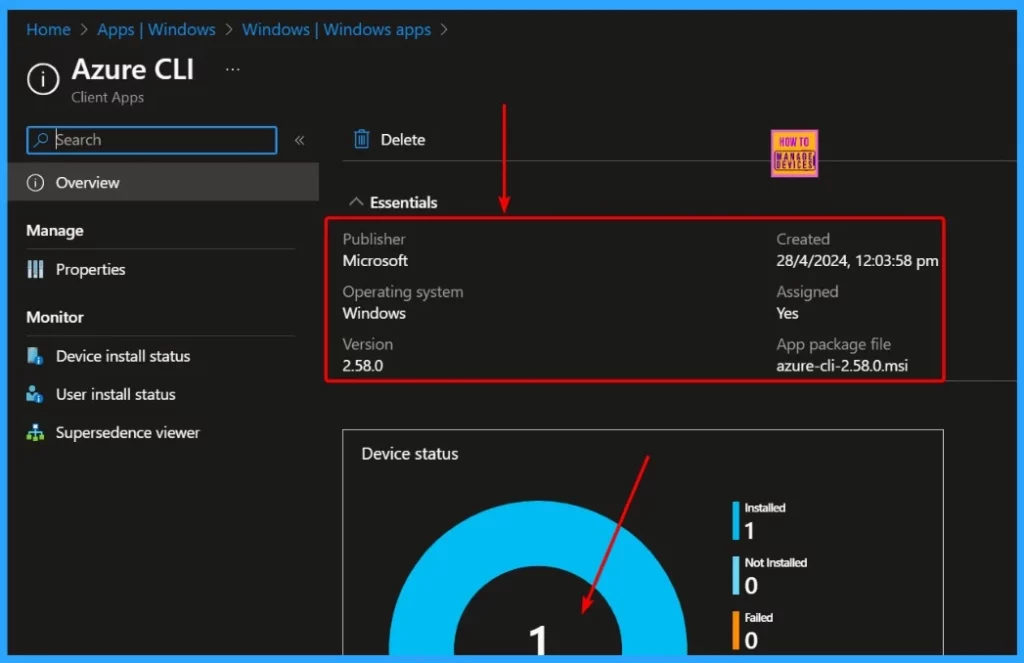Click the Azure CLI info icon
Image resolution: width=1024 pixels, height=663 pixels.
pyautogui.click(x=43, y=79)
